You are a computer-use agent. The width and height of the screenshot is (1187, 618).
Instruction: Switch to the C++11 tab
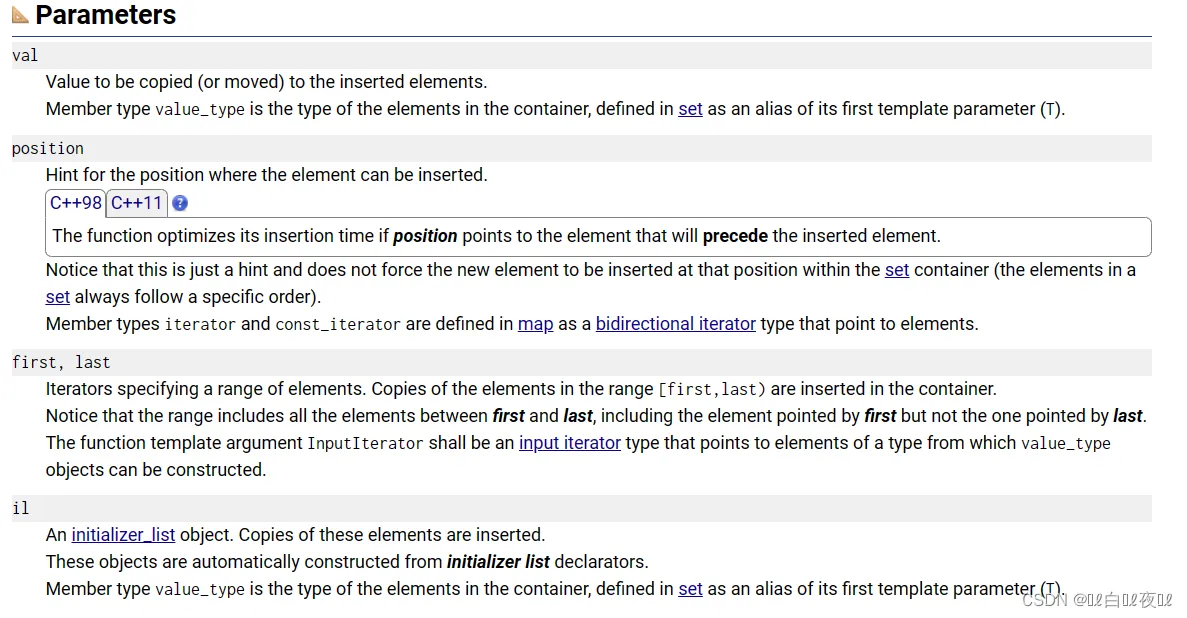pos(137,203)
